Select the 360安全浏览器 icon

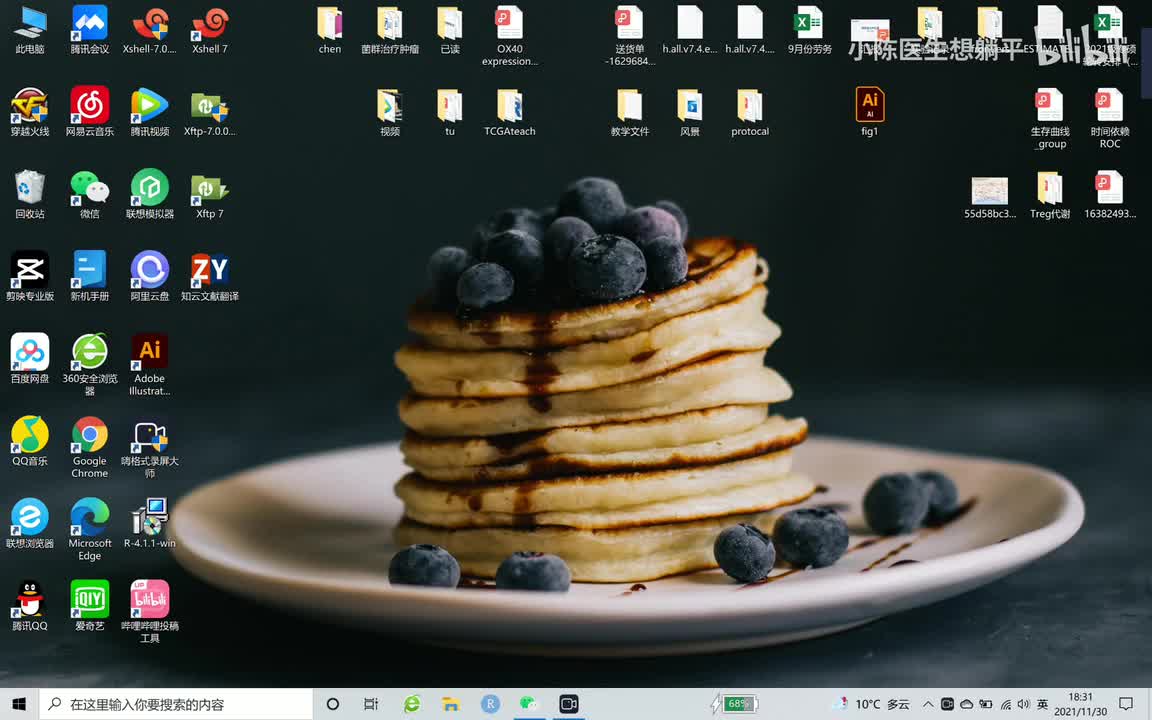click(90, 365)
